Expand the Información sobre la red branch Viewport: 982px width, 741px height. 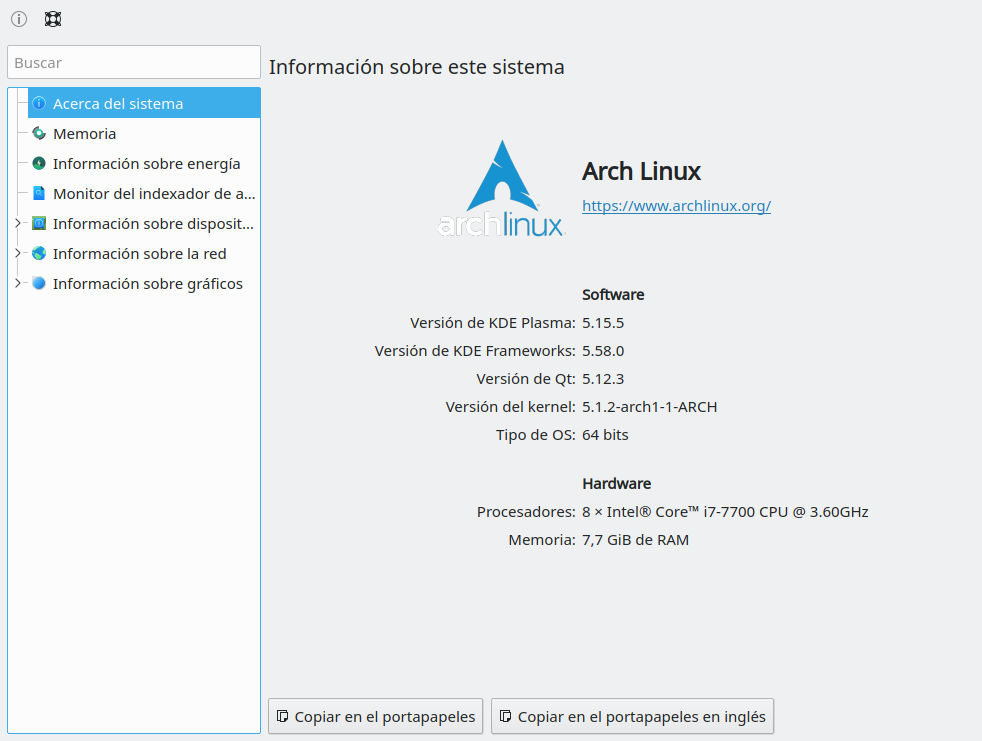coord(17,253)
